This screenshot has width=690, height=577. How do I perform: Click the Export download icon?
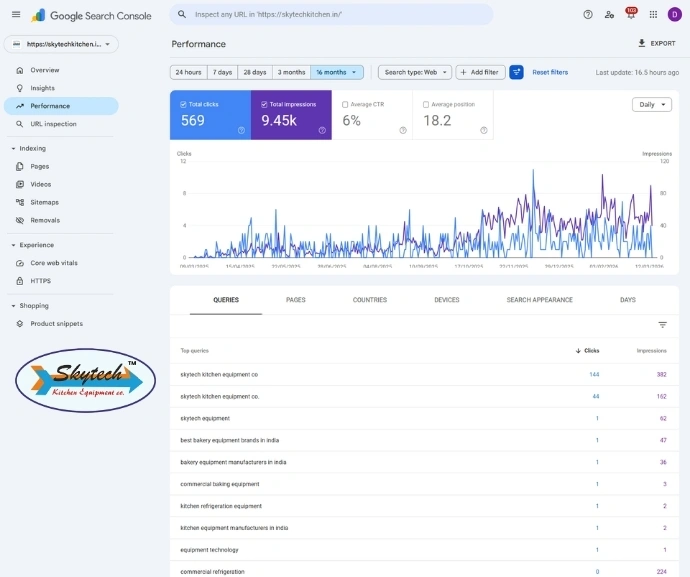coord(642,44)
